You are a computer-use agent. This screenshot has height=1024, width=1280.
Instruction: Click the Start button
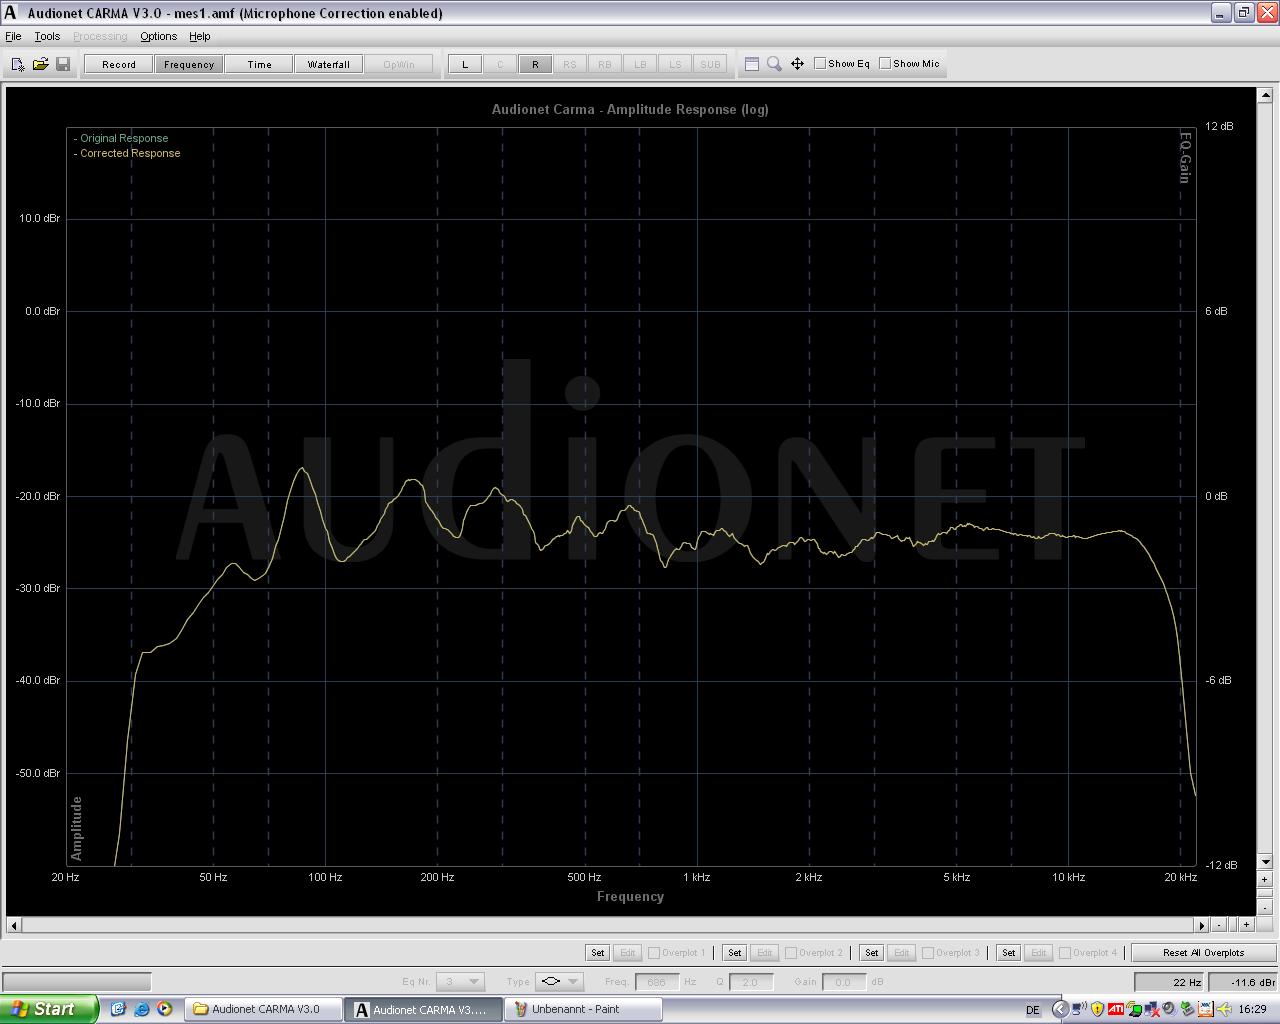click(x=49, y=1009)
